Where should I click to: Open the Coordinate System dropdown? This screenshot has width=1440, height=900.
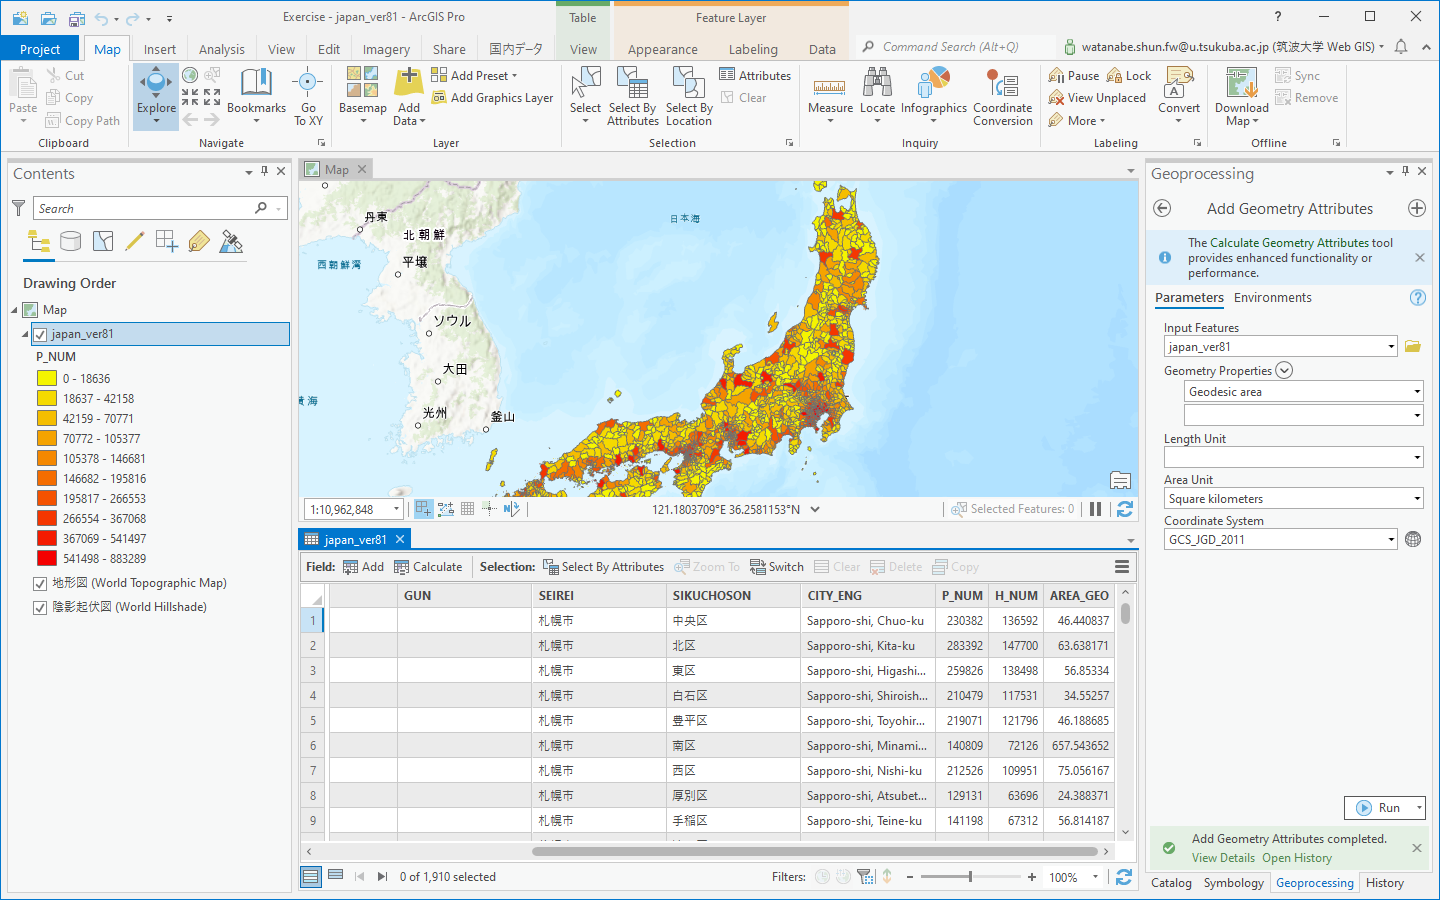(1391, 540)
